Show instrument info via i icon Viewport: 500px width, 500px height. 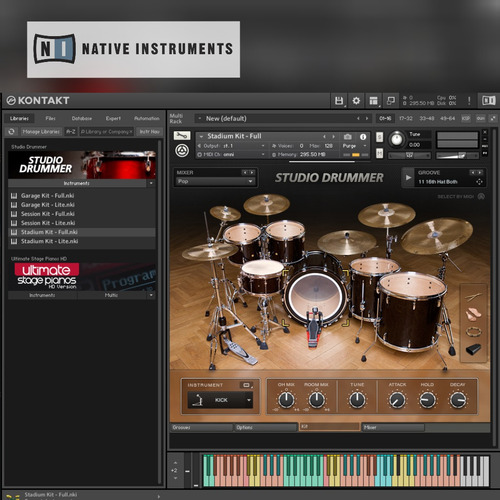click(x=363, y=137)
